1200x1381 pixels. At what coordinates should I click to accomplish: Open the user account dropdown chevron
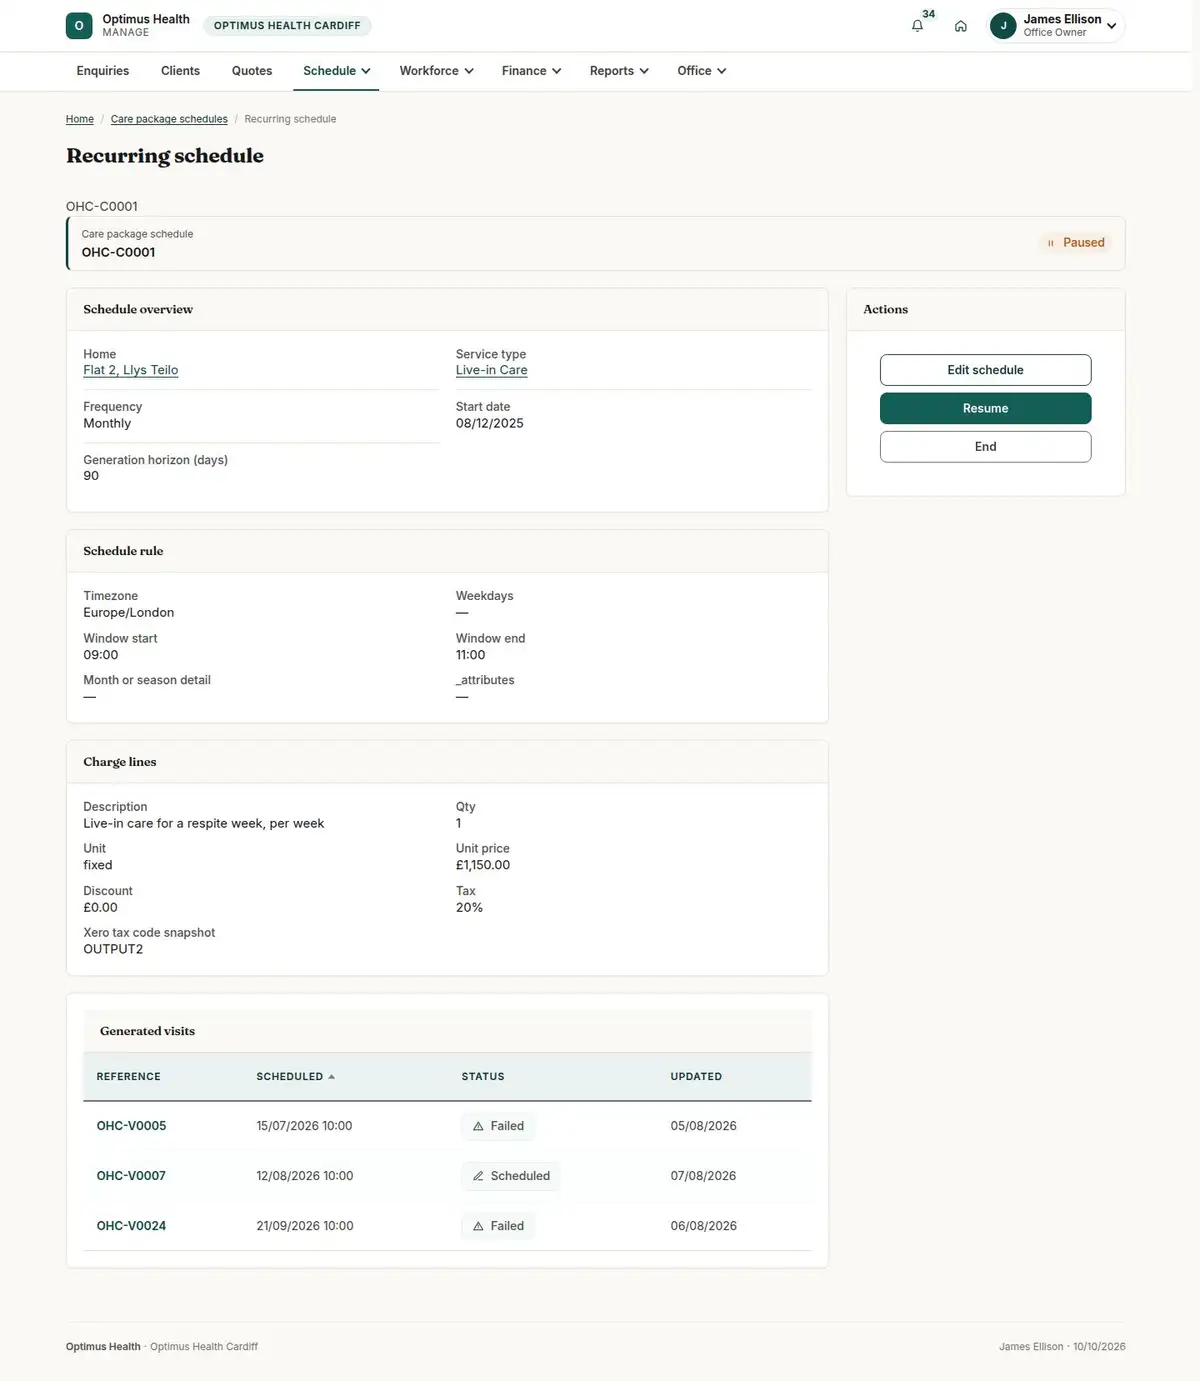coord(1111,26)
